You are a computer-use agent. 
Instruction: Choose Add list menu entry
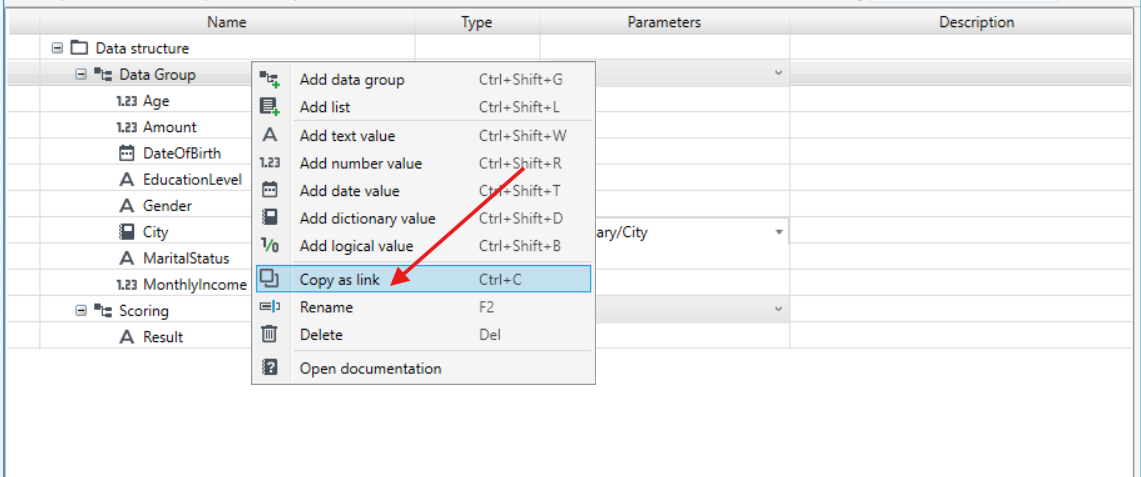(x=424, y=107)
